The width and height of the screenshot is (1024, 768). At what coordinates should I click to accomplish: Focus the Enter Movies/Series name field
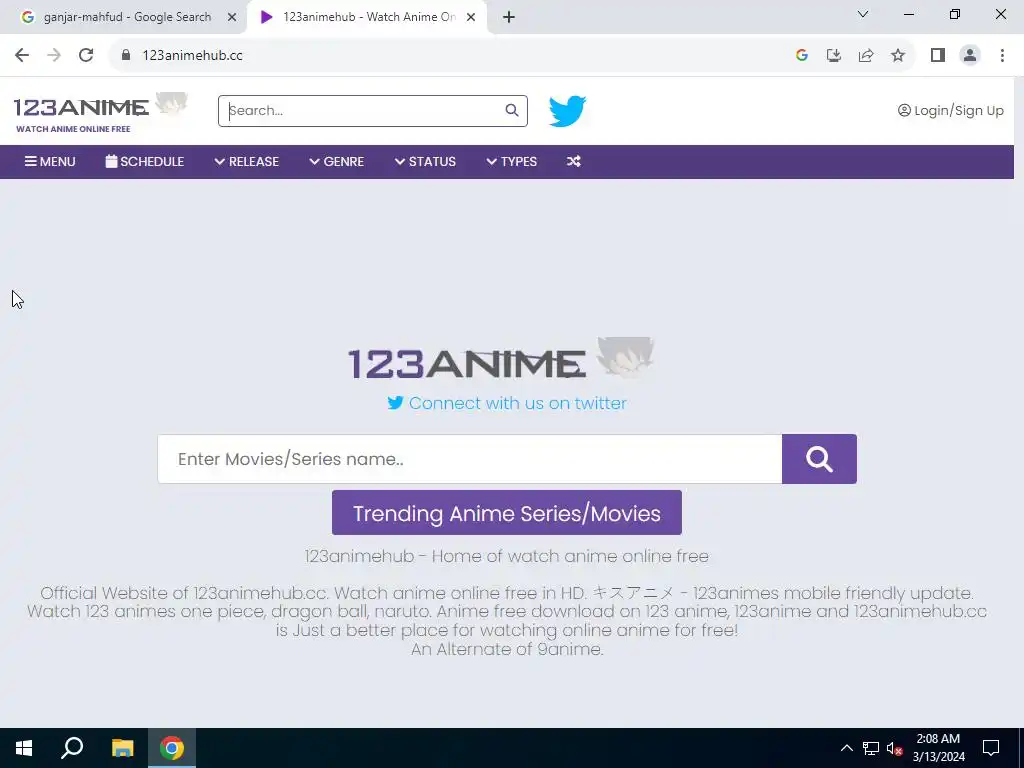[x=470, y=459]
